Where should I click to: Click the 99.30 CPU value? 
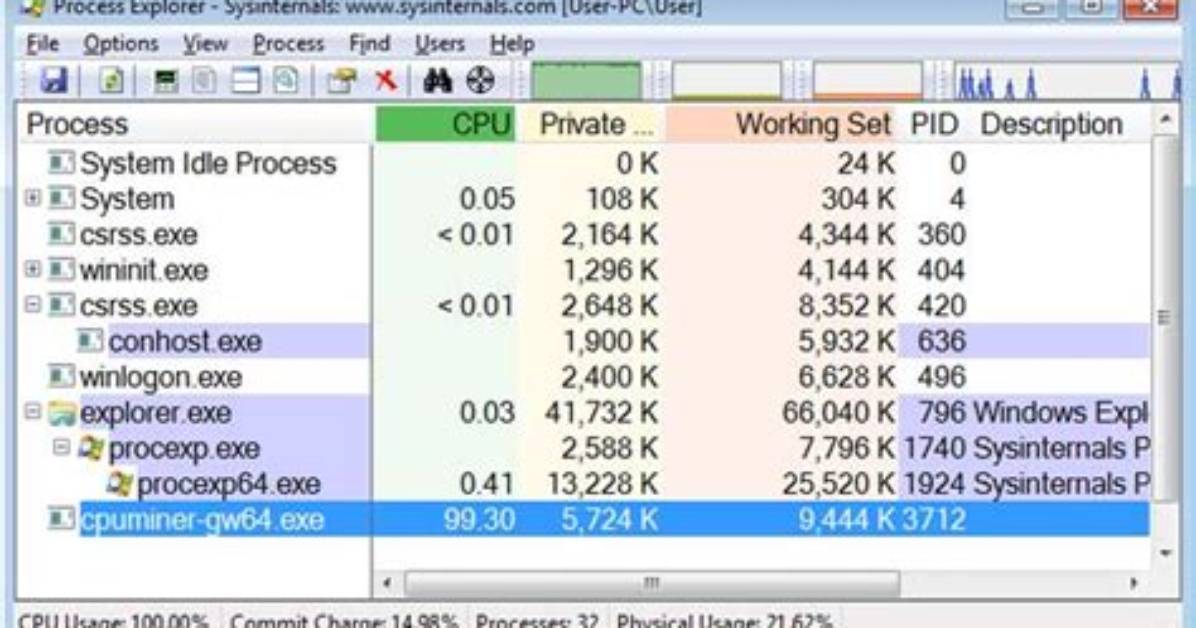coord(478,520)
